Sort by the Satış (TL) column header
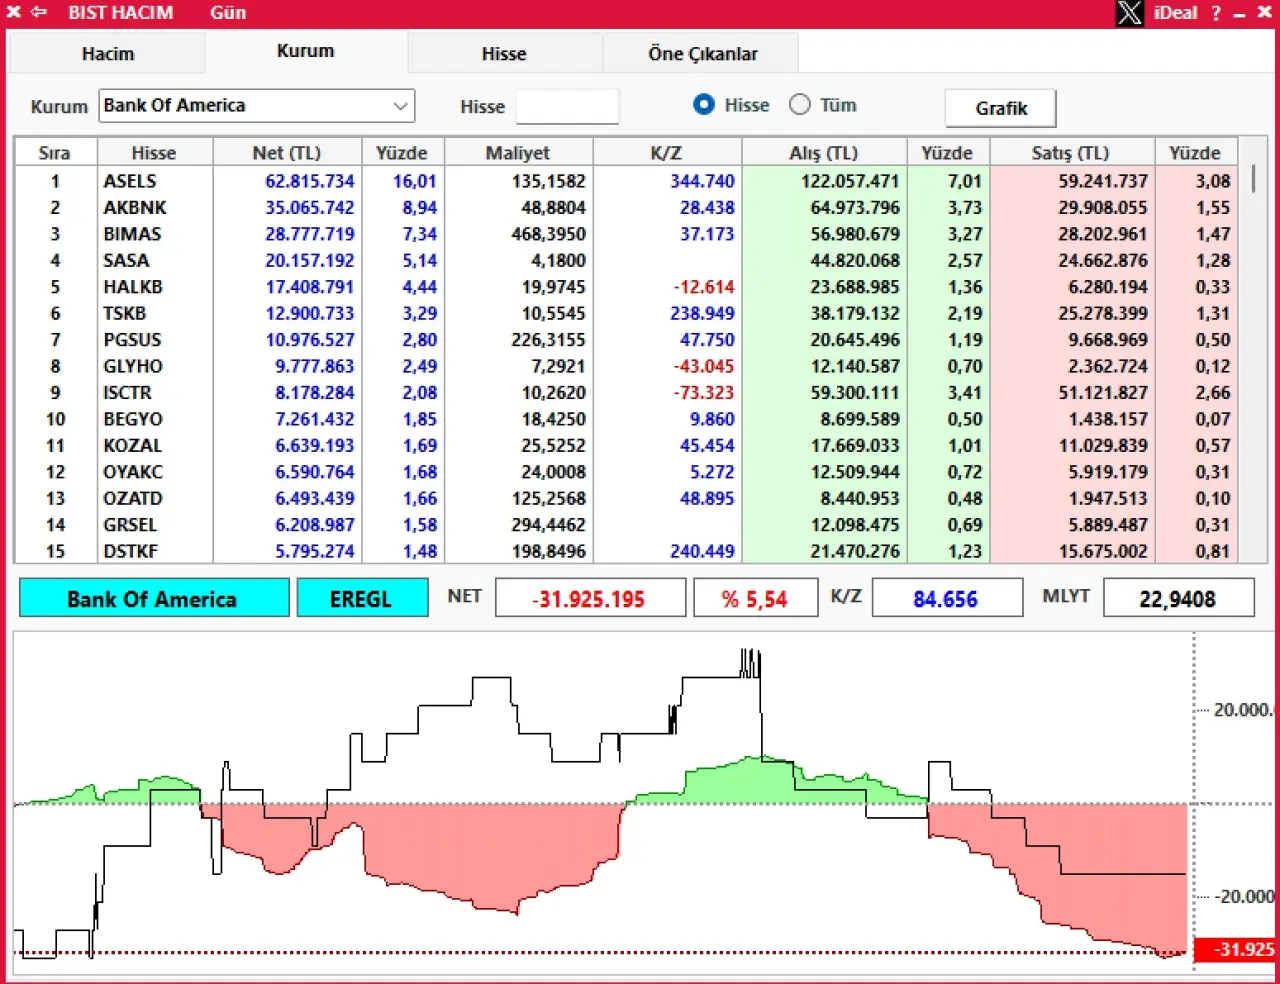1280x984 pixels. (x=1071, y=153)
